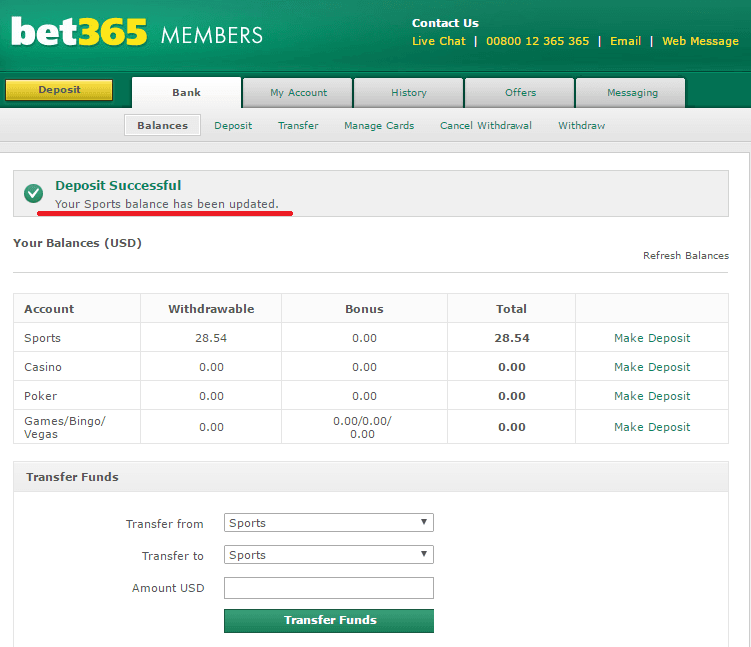Go to the Deposit sub-menu link
This screenshot has height=647, width=751.
click(233, 125)
